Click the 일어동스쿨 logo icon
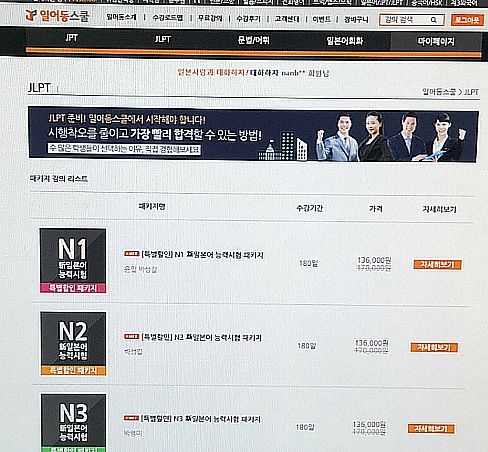 [x=31, y=15]
